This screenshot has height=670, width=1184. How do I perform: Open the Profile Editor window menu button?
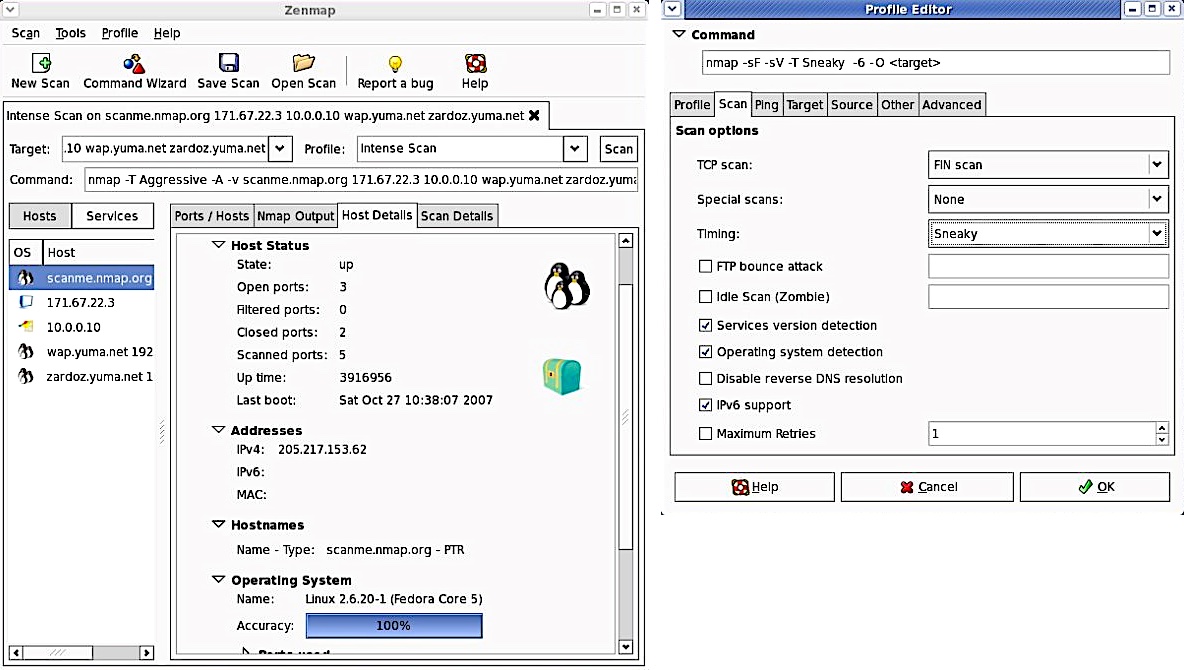pos(672,9)
